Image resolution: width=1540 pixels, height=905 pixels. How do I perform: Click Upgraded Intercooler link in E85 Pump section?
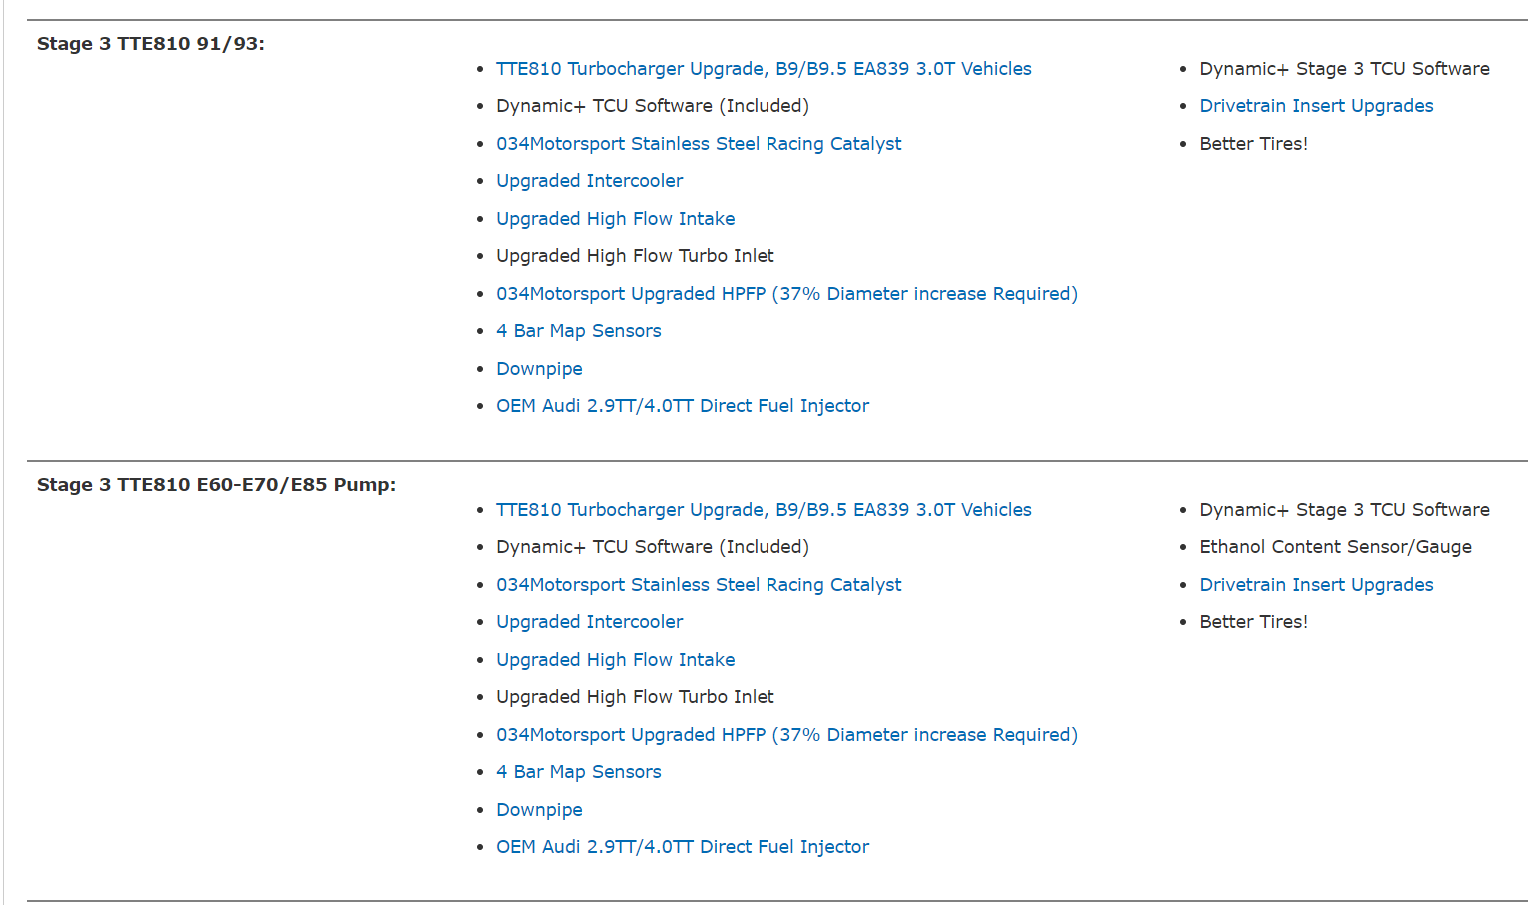[x=590, y=622]
